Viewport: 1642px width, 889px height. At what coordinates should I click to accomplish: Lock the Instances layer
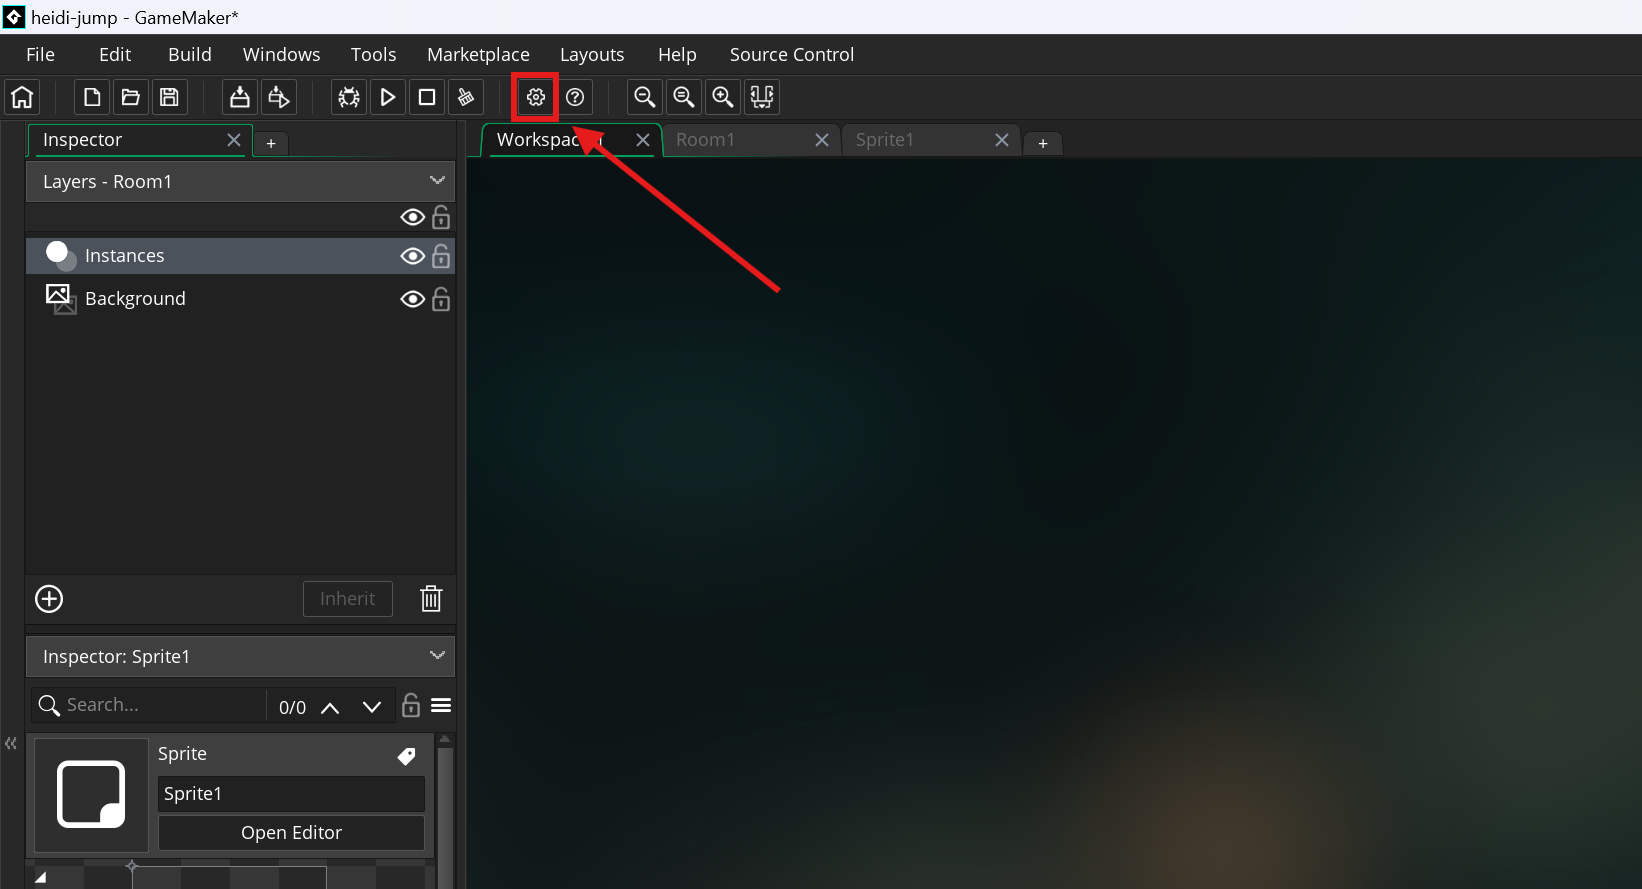click(441, 256)
